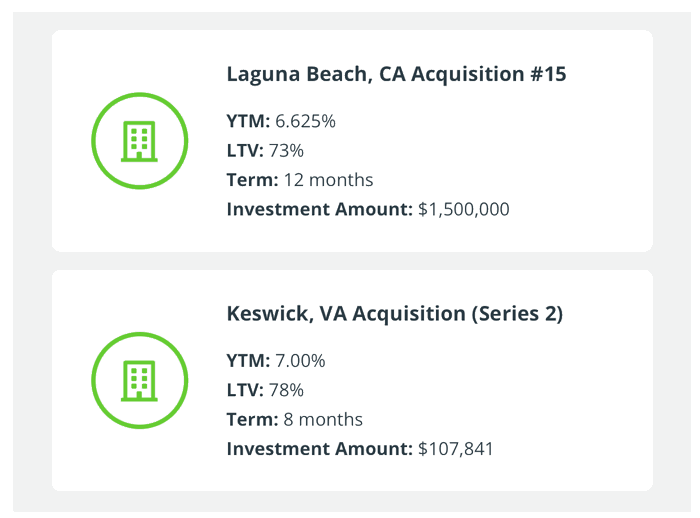Click the green building icon beside Laguna Beach

click(x=139, y=141)
